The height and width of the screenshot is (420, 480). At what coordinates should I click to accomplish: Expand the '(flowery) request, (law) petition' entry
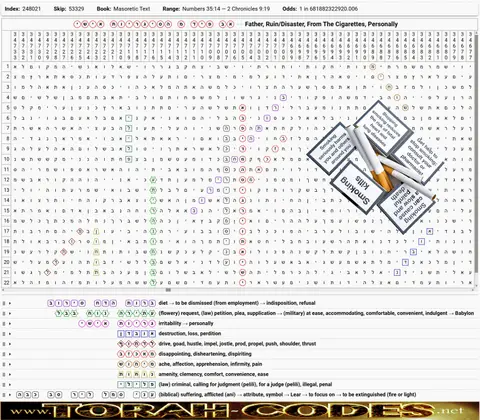[10, 313]
